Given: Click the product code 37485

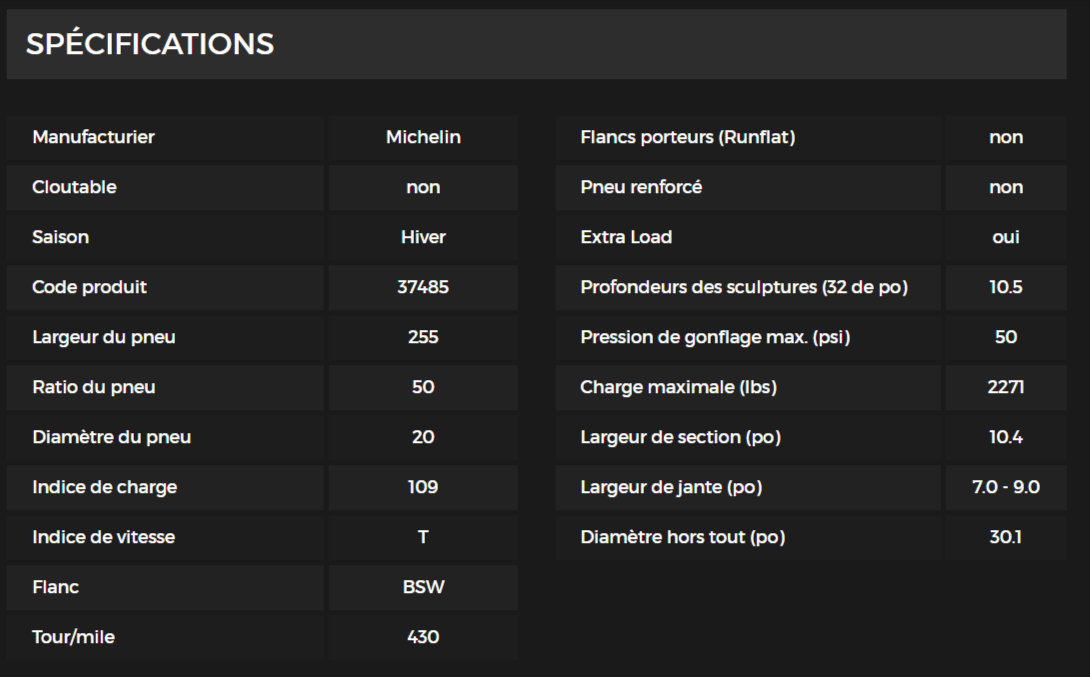Looking at the screenshot, I should point(423,287).
